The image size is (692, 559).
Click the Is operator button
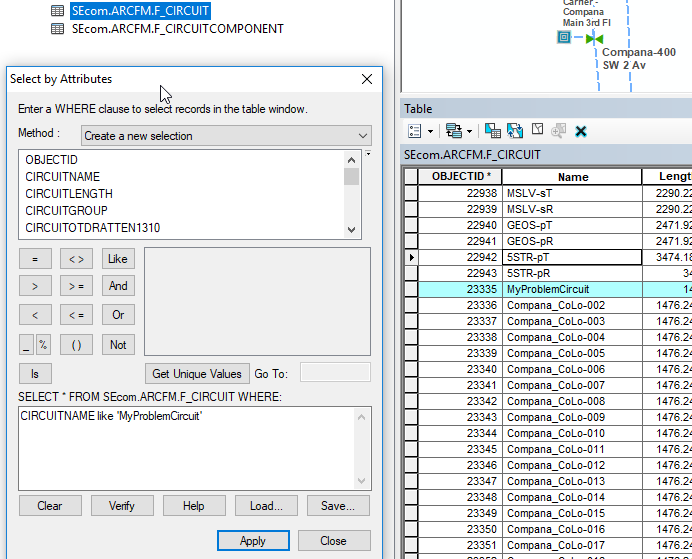pyautogui.click(x=35, y=374)
